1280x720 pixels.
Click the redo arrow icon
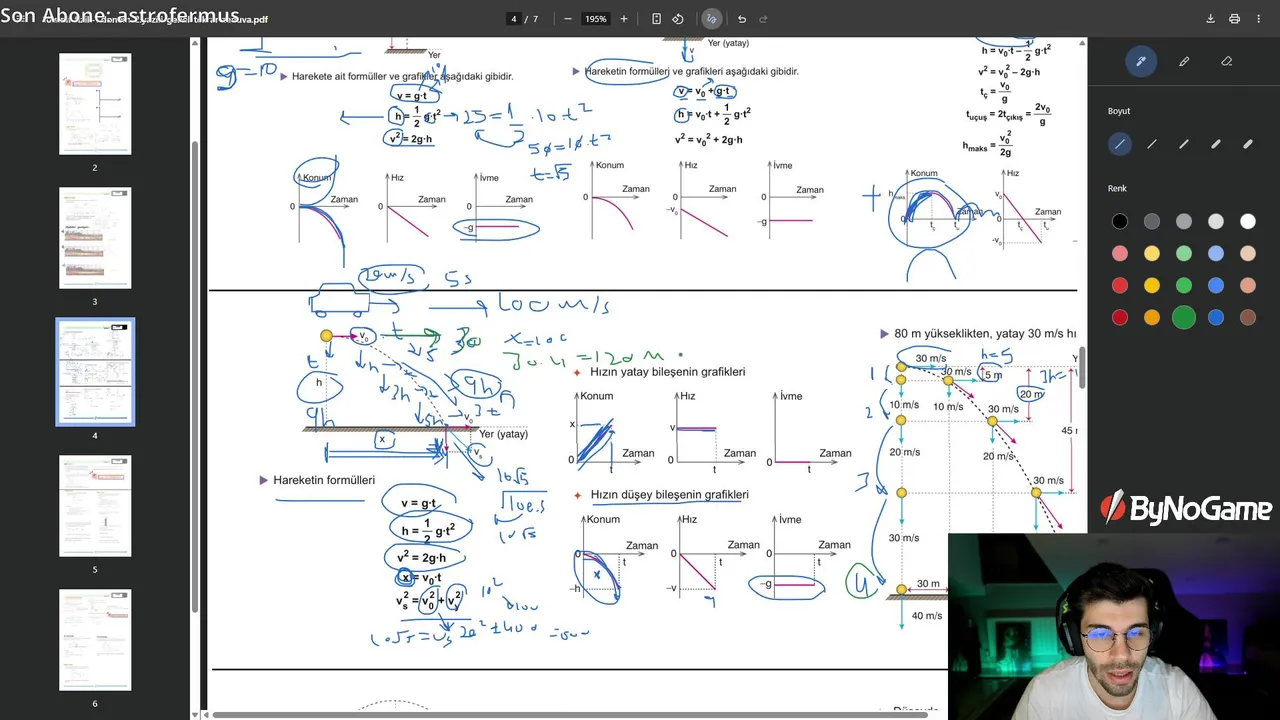point(764,19)
